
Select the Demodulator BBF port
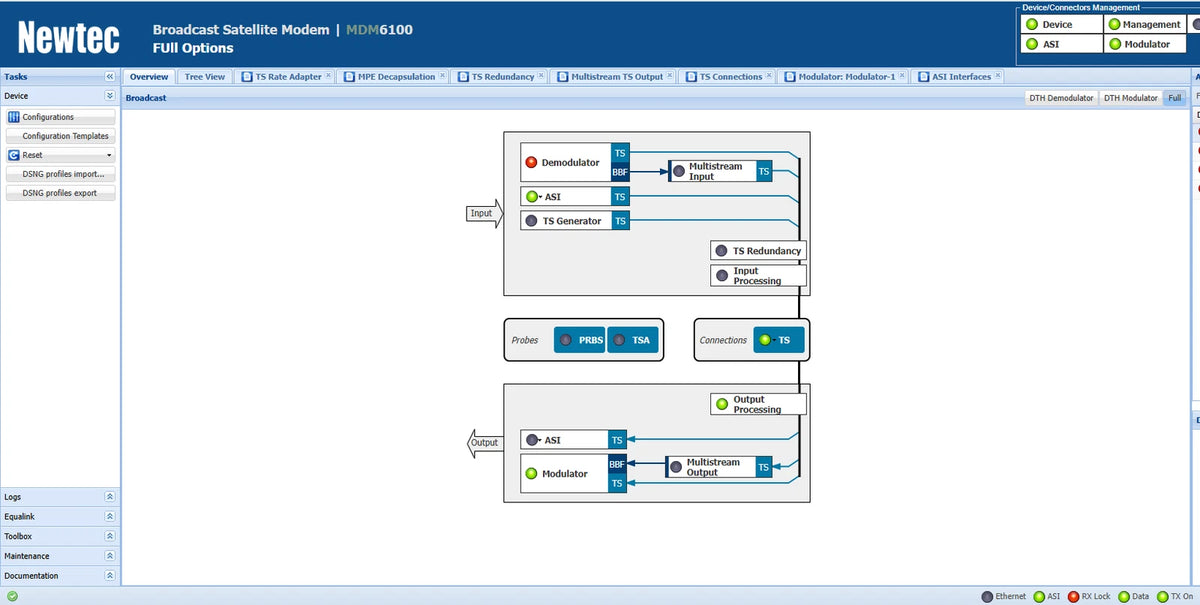tap(620, 172)
